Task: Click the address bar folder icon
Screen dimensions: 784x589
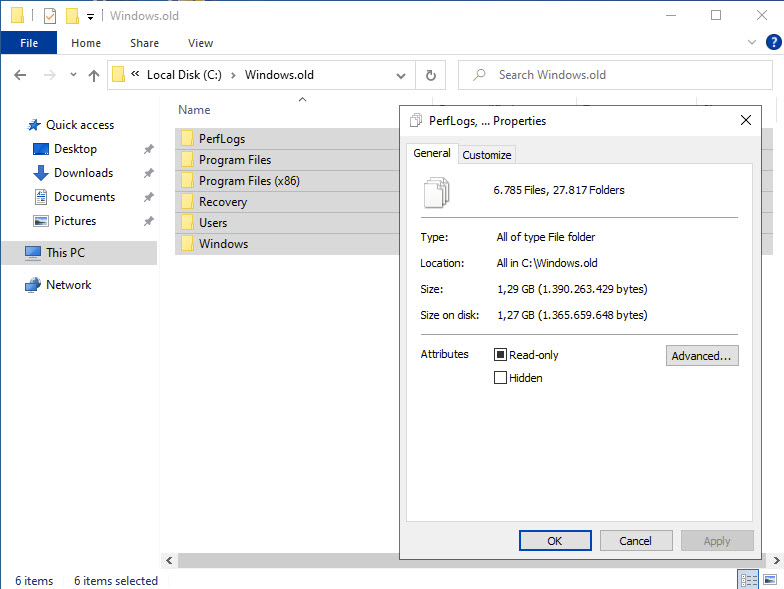Action: (118, 75)
